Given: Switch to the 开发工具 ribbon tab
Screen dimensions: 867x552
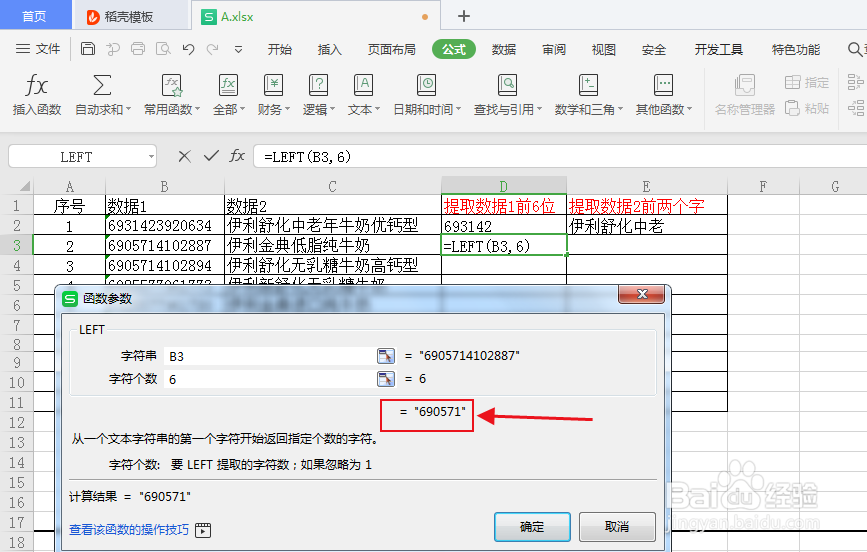Looking at the screenshot, I should pos(719,49).
